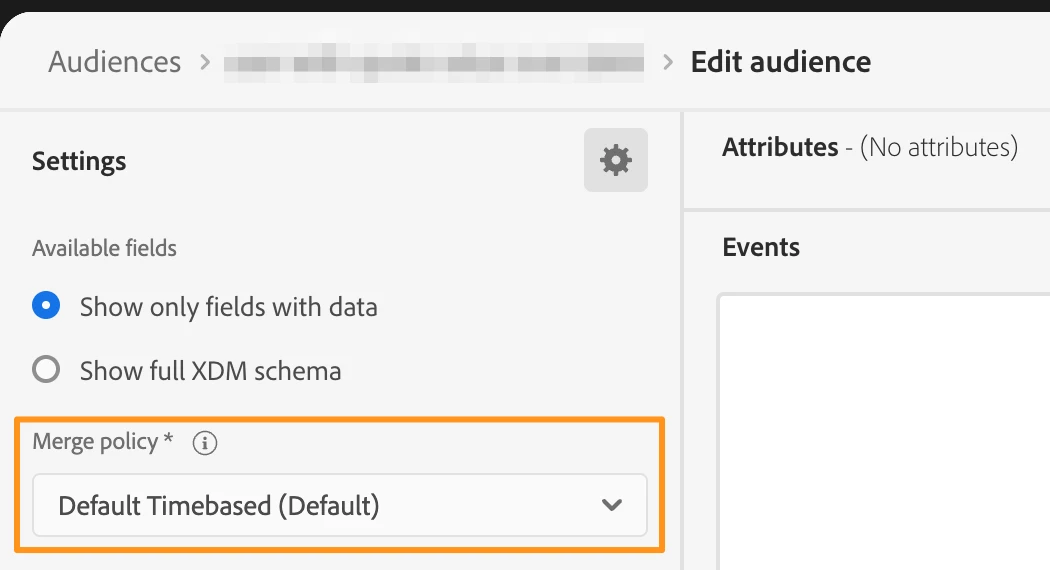Select the Show only fields with data radio button

[46, 306]
